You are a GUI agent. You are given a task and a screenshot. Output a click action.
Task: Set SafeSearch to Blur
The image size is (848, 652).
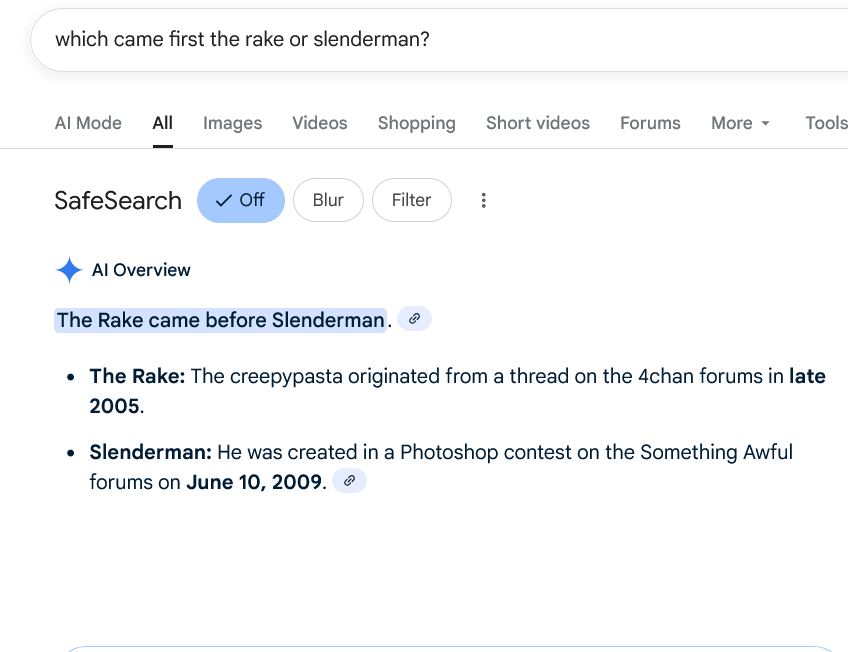pyautogui.click(x=328, y=200)
